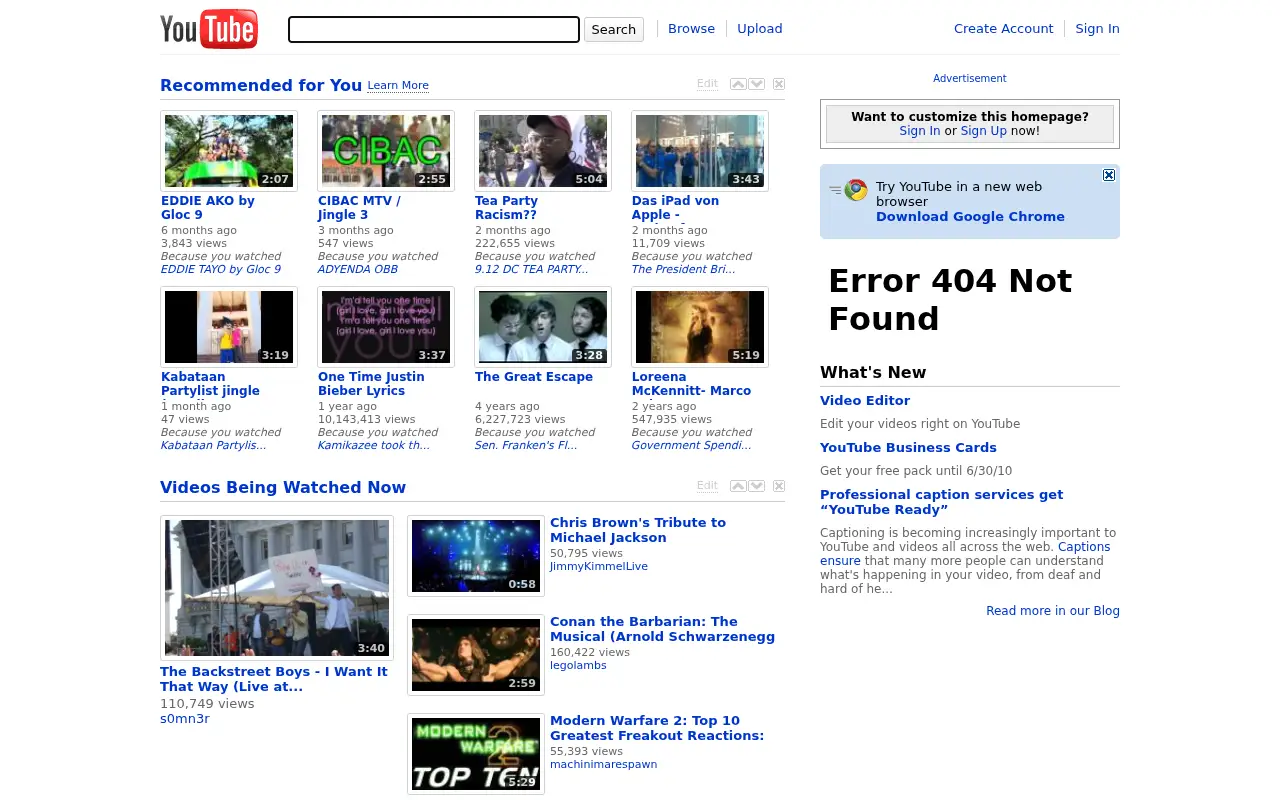Open the Video Editor announcement
Viewport: 1280px width, 800px height.
click(x=865, y=401)
